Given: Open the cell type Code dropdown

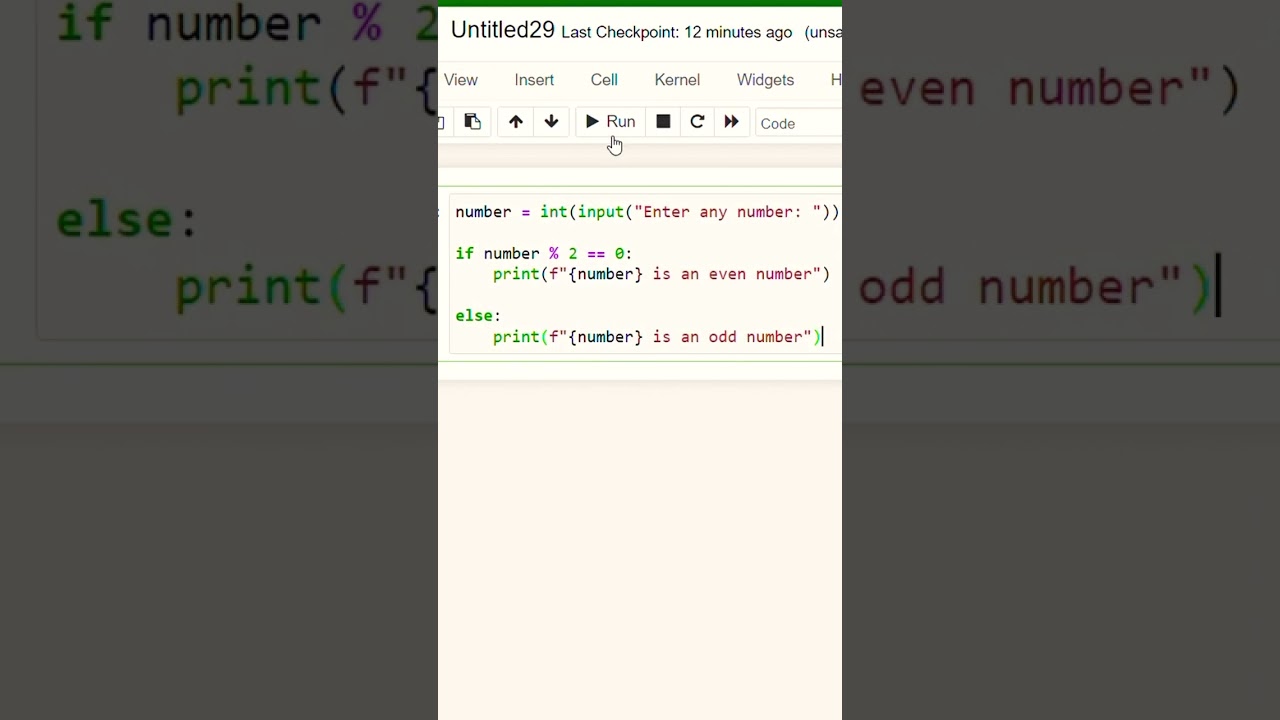Looking at the screenshot, I should coord(798,123).
